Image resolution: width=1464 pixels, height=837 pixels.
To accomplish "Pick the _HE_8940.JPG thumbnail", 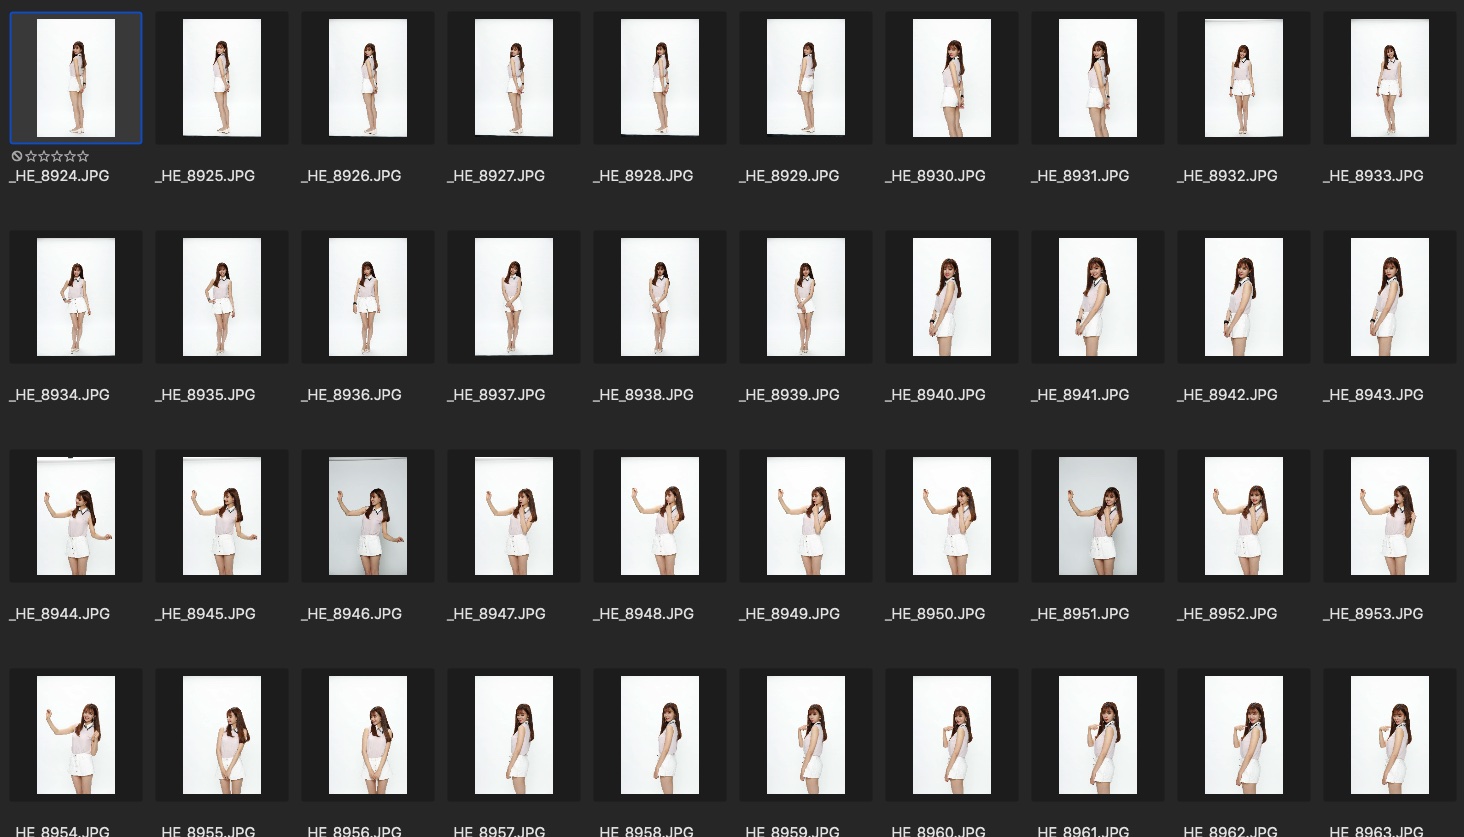I will (x=952, y=297).
